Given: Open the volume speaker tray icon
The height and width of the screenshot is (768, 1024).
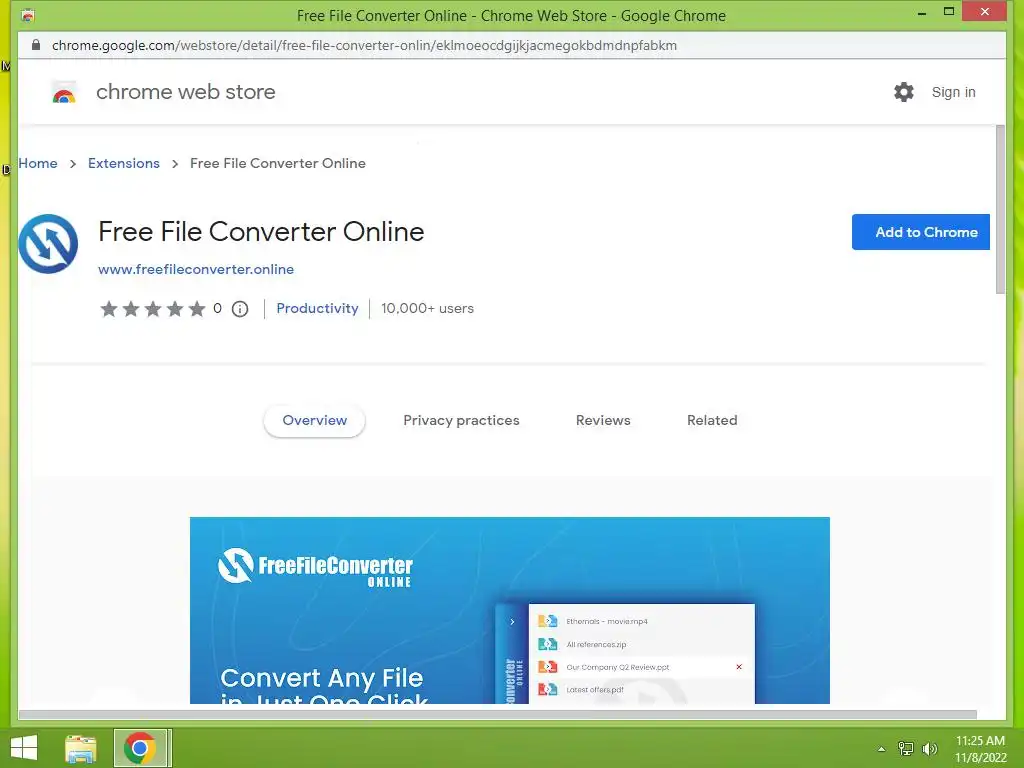Looking at the screenshot, I should 930,748.
